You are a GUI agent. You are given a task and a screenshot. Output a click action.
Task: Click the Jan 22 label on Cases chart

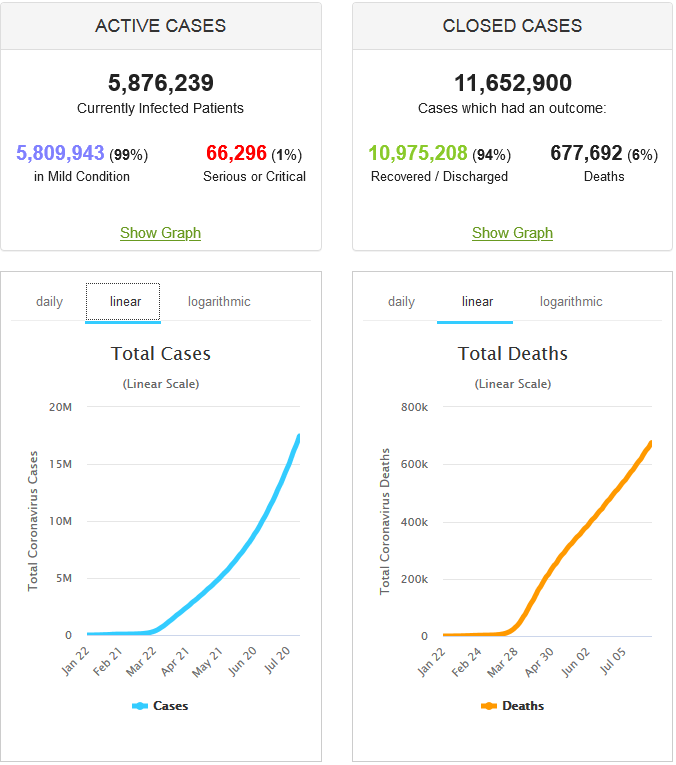click(76, 661)
